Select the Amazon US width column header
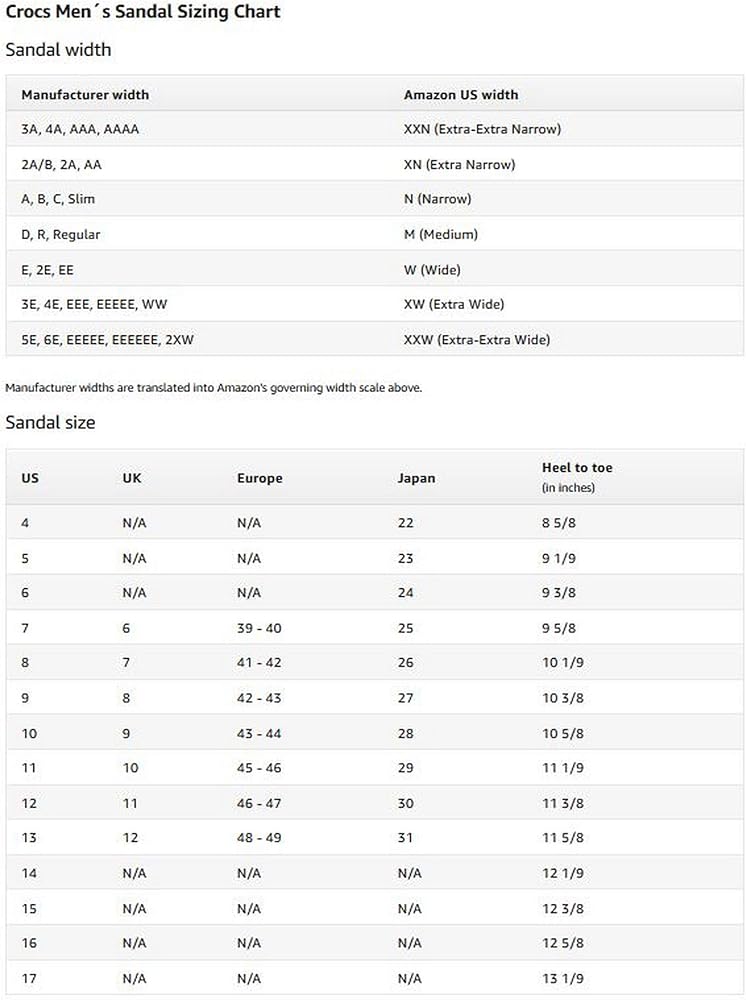The width and height of the screenshot is (746, 1000). (x=461, y=95)
